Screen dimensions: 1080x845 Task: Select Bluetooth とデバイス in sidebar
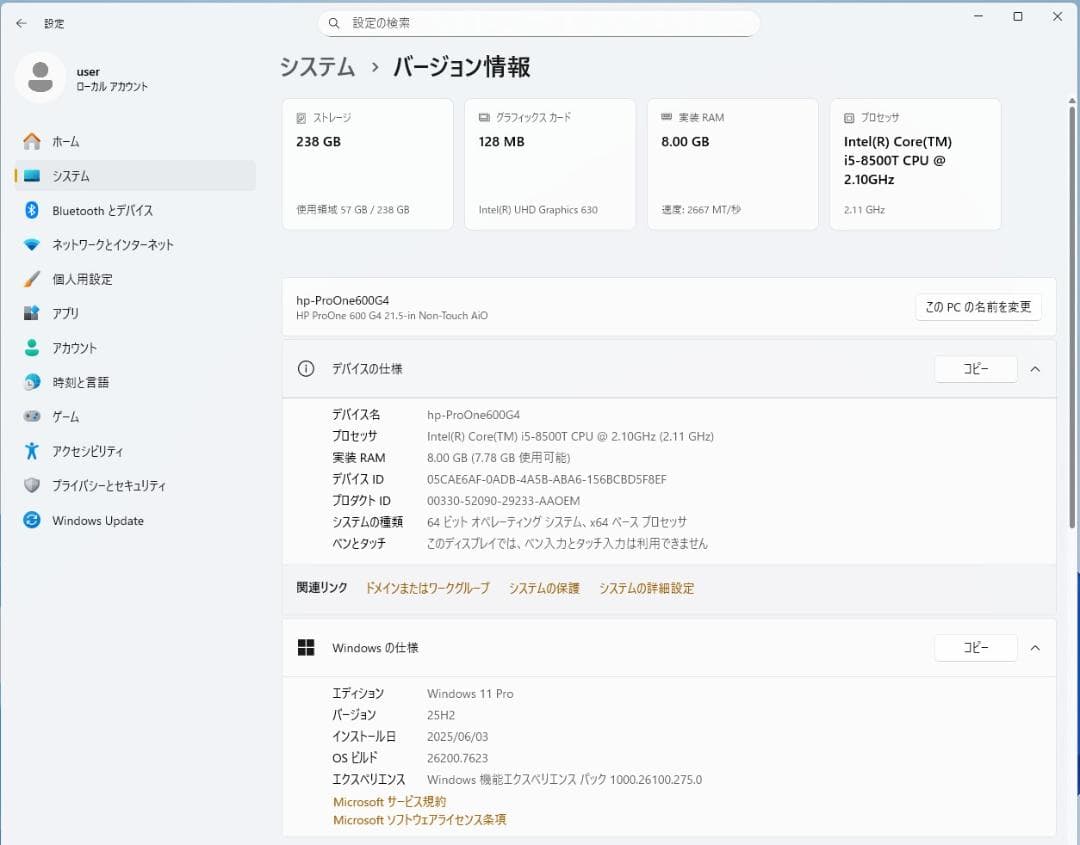point(135,210)
